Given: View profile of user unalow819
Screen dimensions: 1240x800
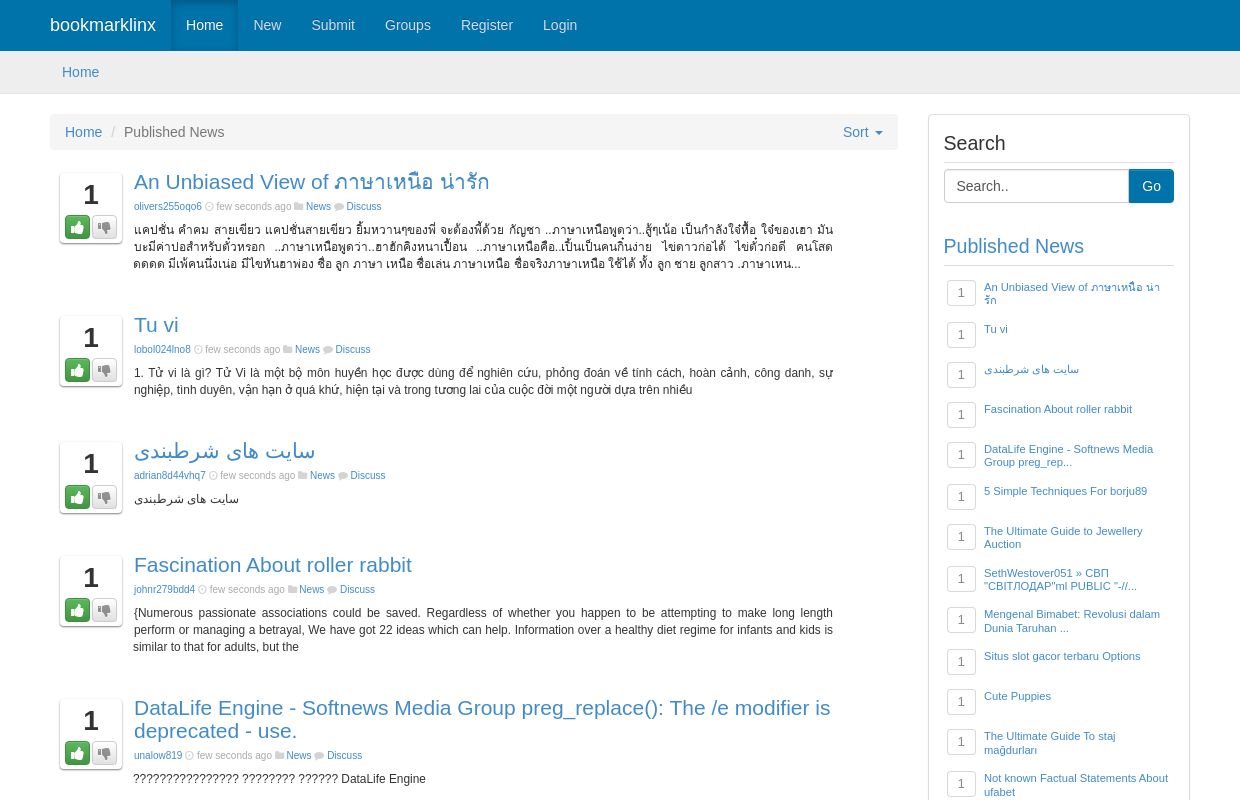Looking at the screenshot, I should [158, 755].
